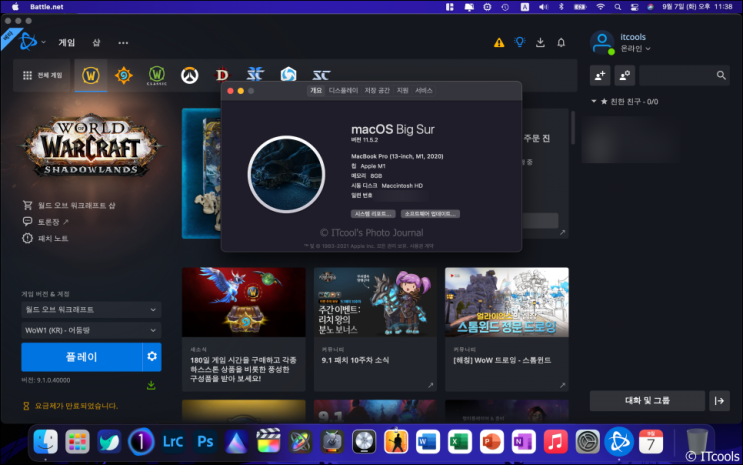Open the 180일 게임 시간 news card
Screen dimensions: 743x465
[x=244, y=329]
